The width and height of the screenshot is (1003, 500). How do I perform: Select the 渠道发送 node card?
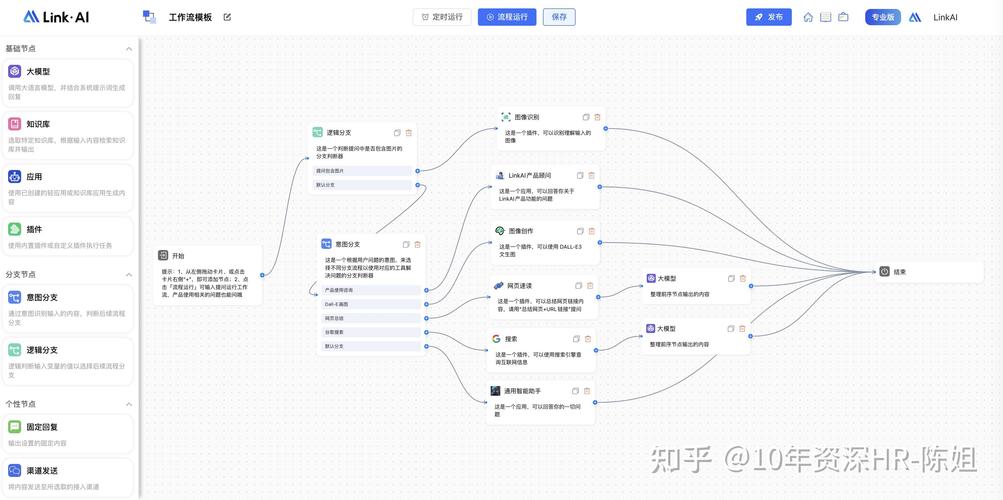(68, 478)
